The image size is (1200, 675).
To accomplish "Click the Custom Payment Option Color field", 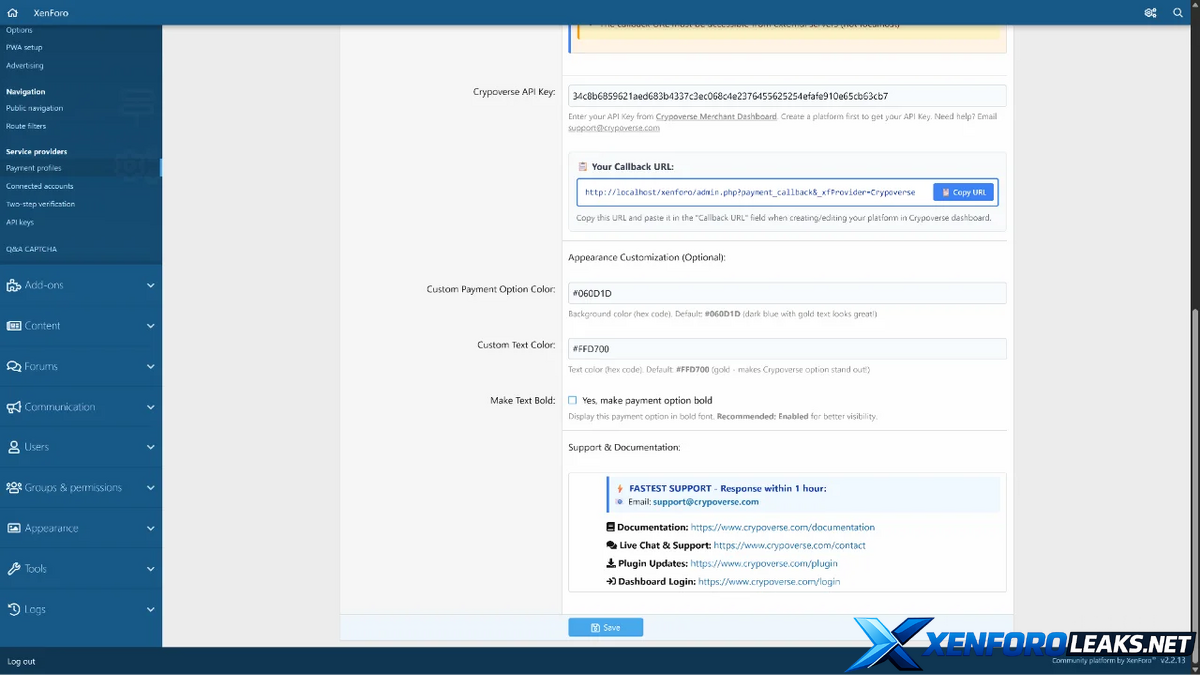I will [x=786, y=293].
